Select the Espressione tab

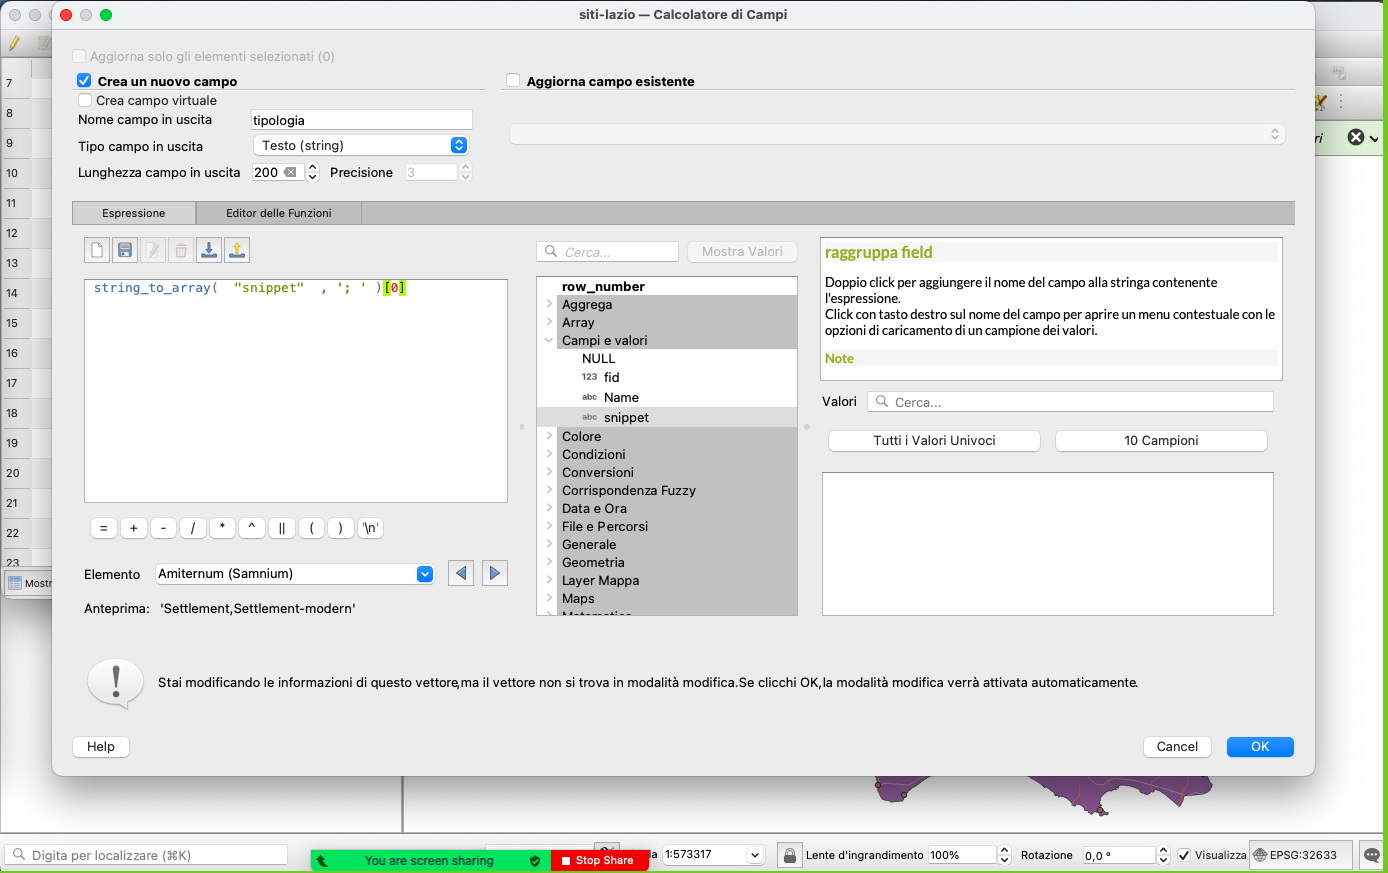134,213
